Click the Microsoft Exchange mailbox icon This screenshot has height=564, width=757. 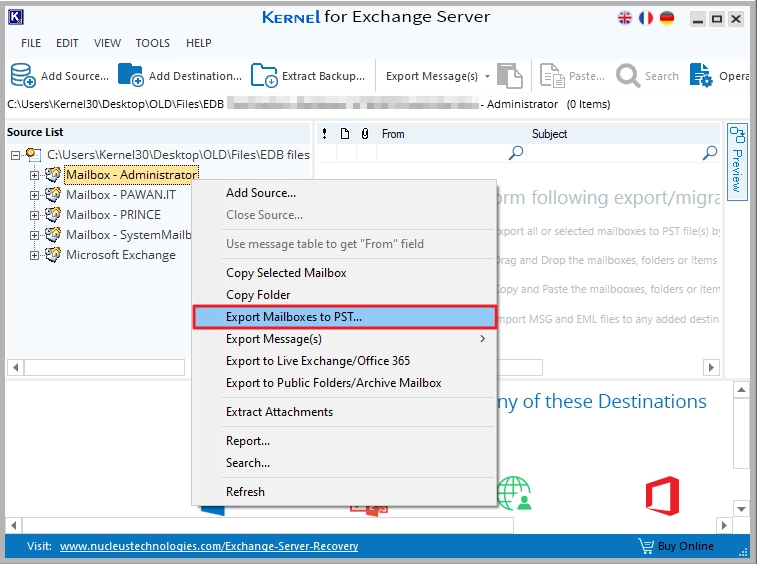[53, 254]
